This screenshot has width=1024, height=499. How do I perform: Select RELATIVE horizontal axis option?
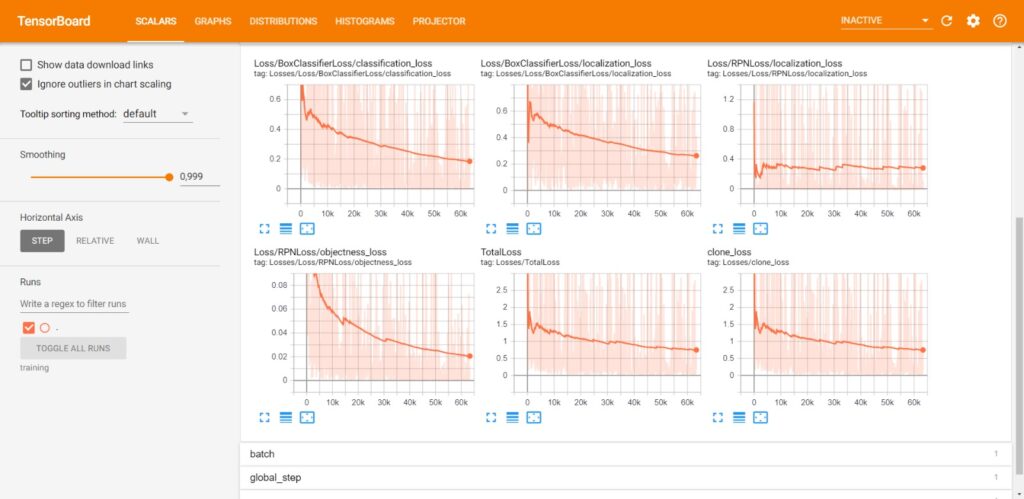[95, 241]
